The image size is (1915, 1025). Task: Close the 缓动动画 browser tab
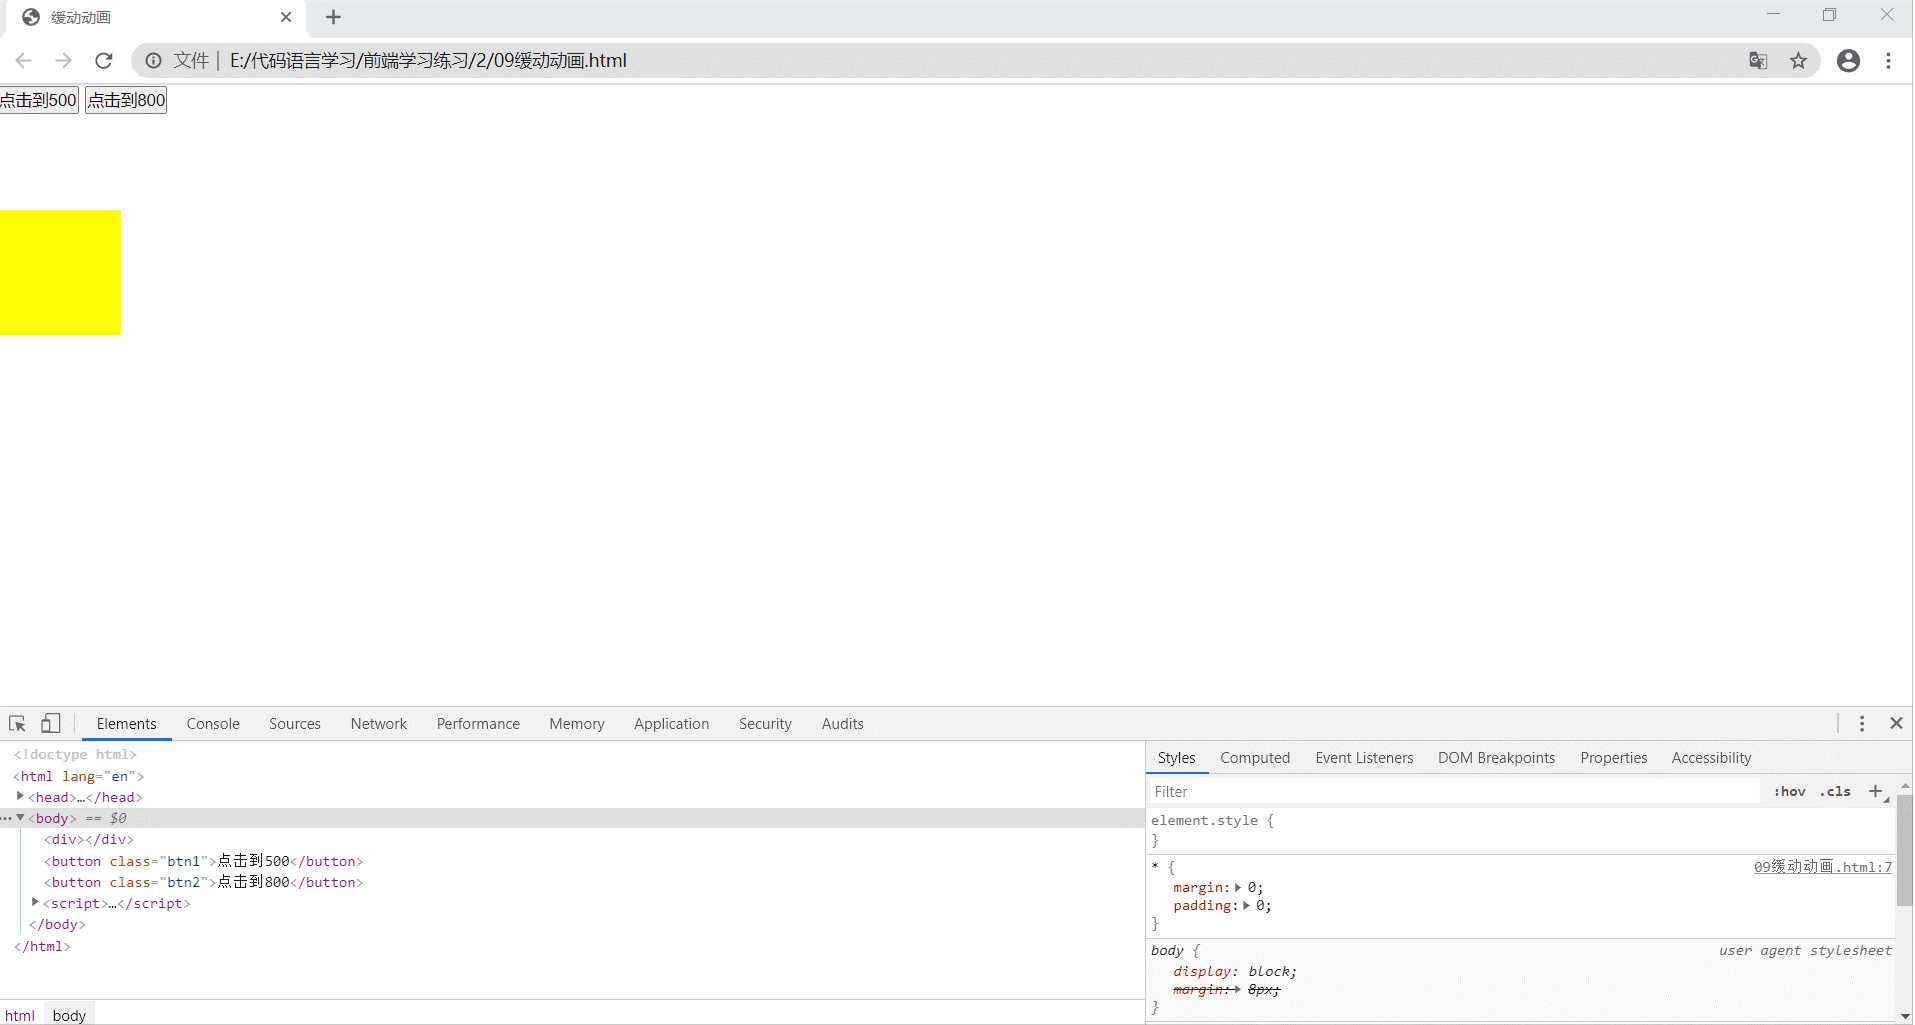pyautogui.click(x=286, y=17)
